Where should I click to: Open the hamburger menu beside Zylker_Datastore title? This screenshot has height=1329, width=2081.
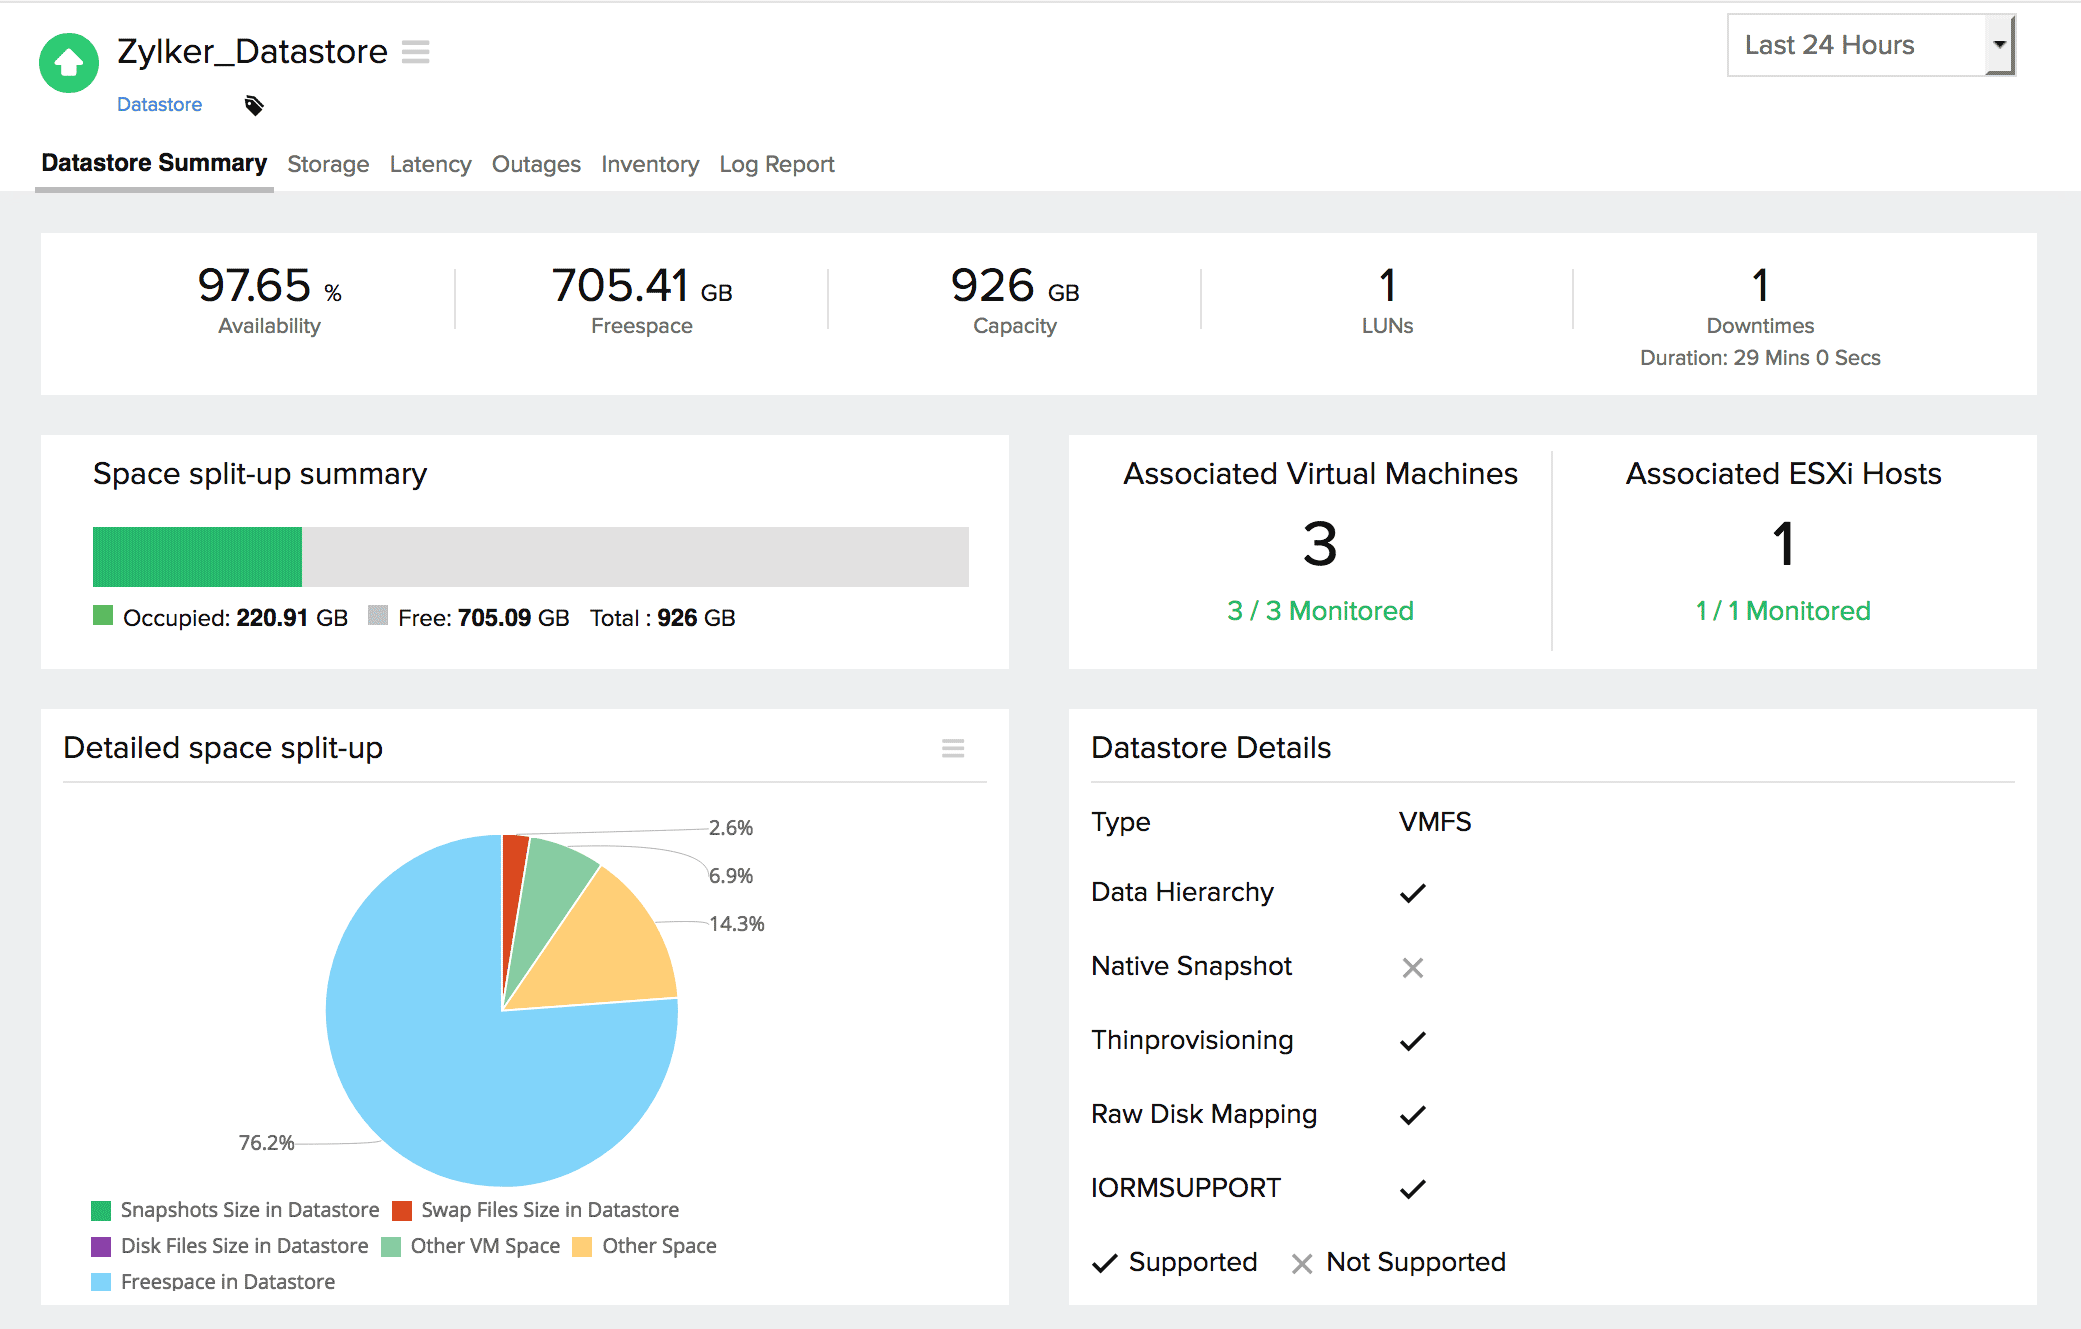415,51
